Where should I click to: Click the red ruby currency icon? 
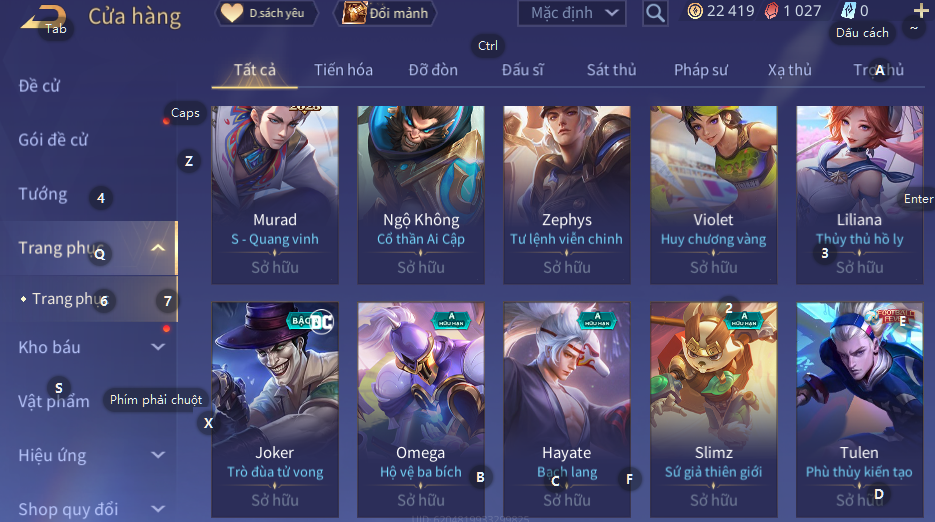[x=772, y=11]
